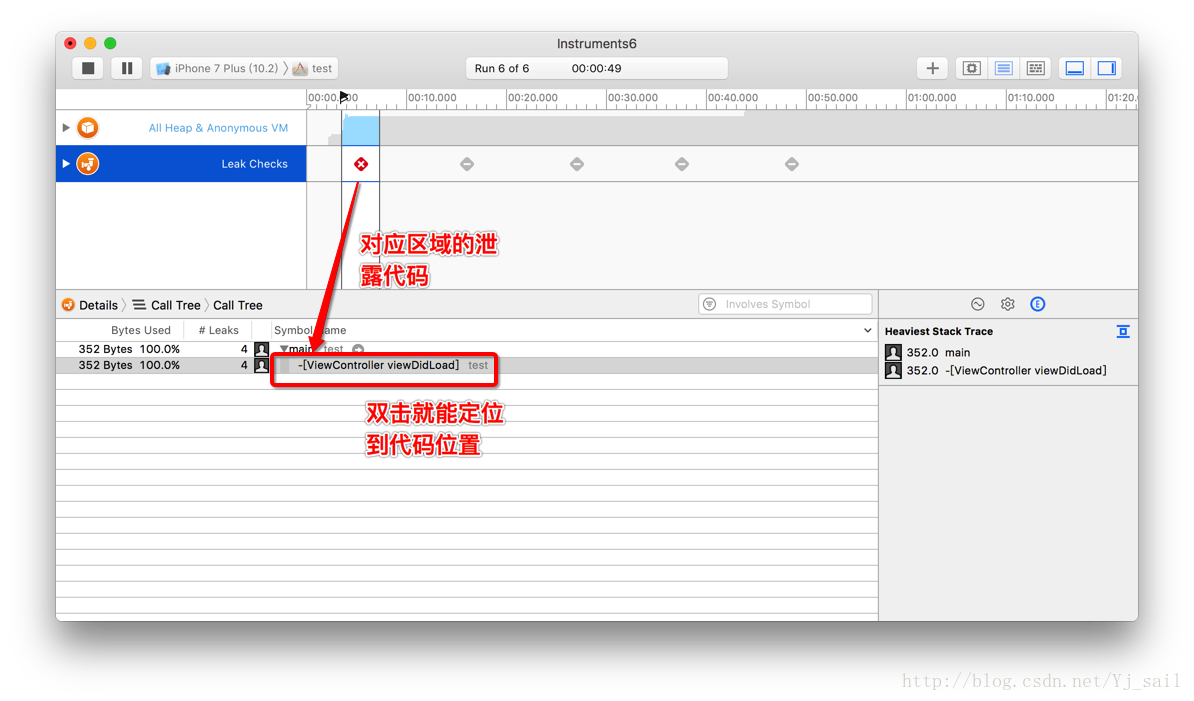Click the blue allocations graph region
1194x701 pixels.
click(x=360, y=130)
